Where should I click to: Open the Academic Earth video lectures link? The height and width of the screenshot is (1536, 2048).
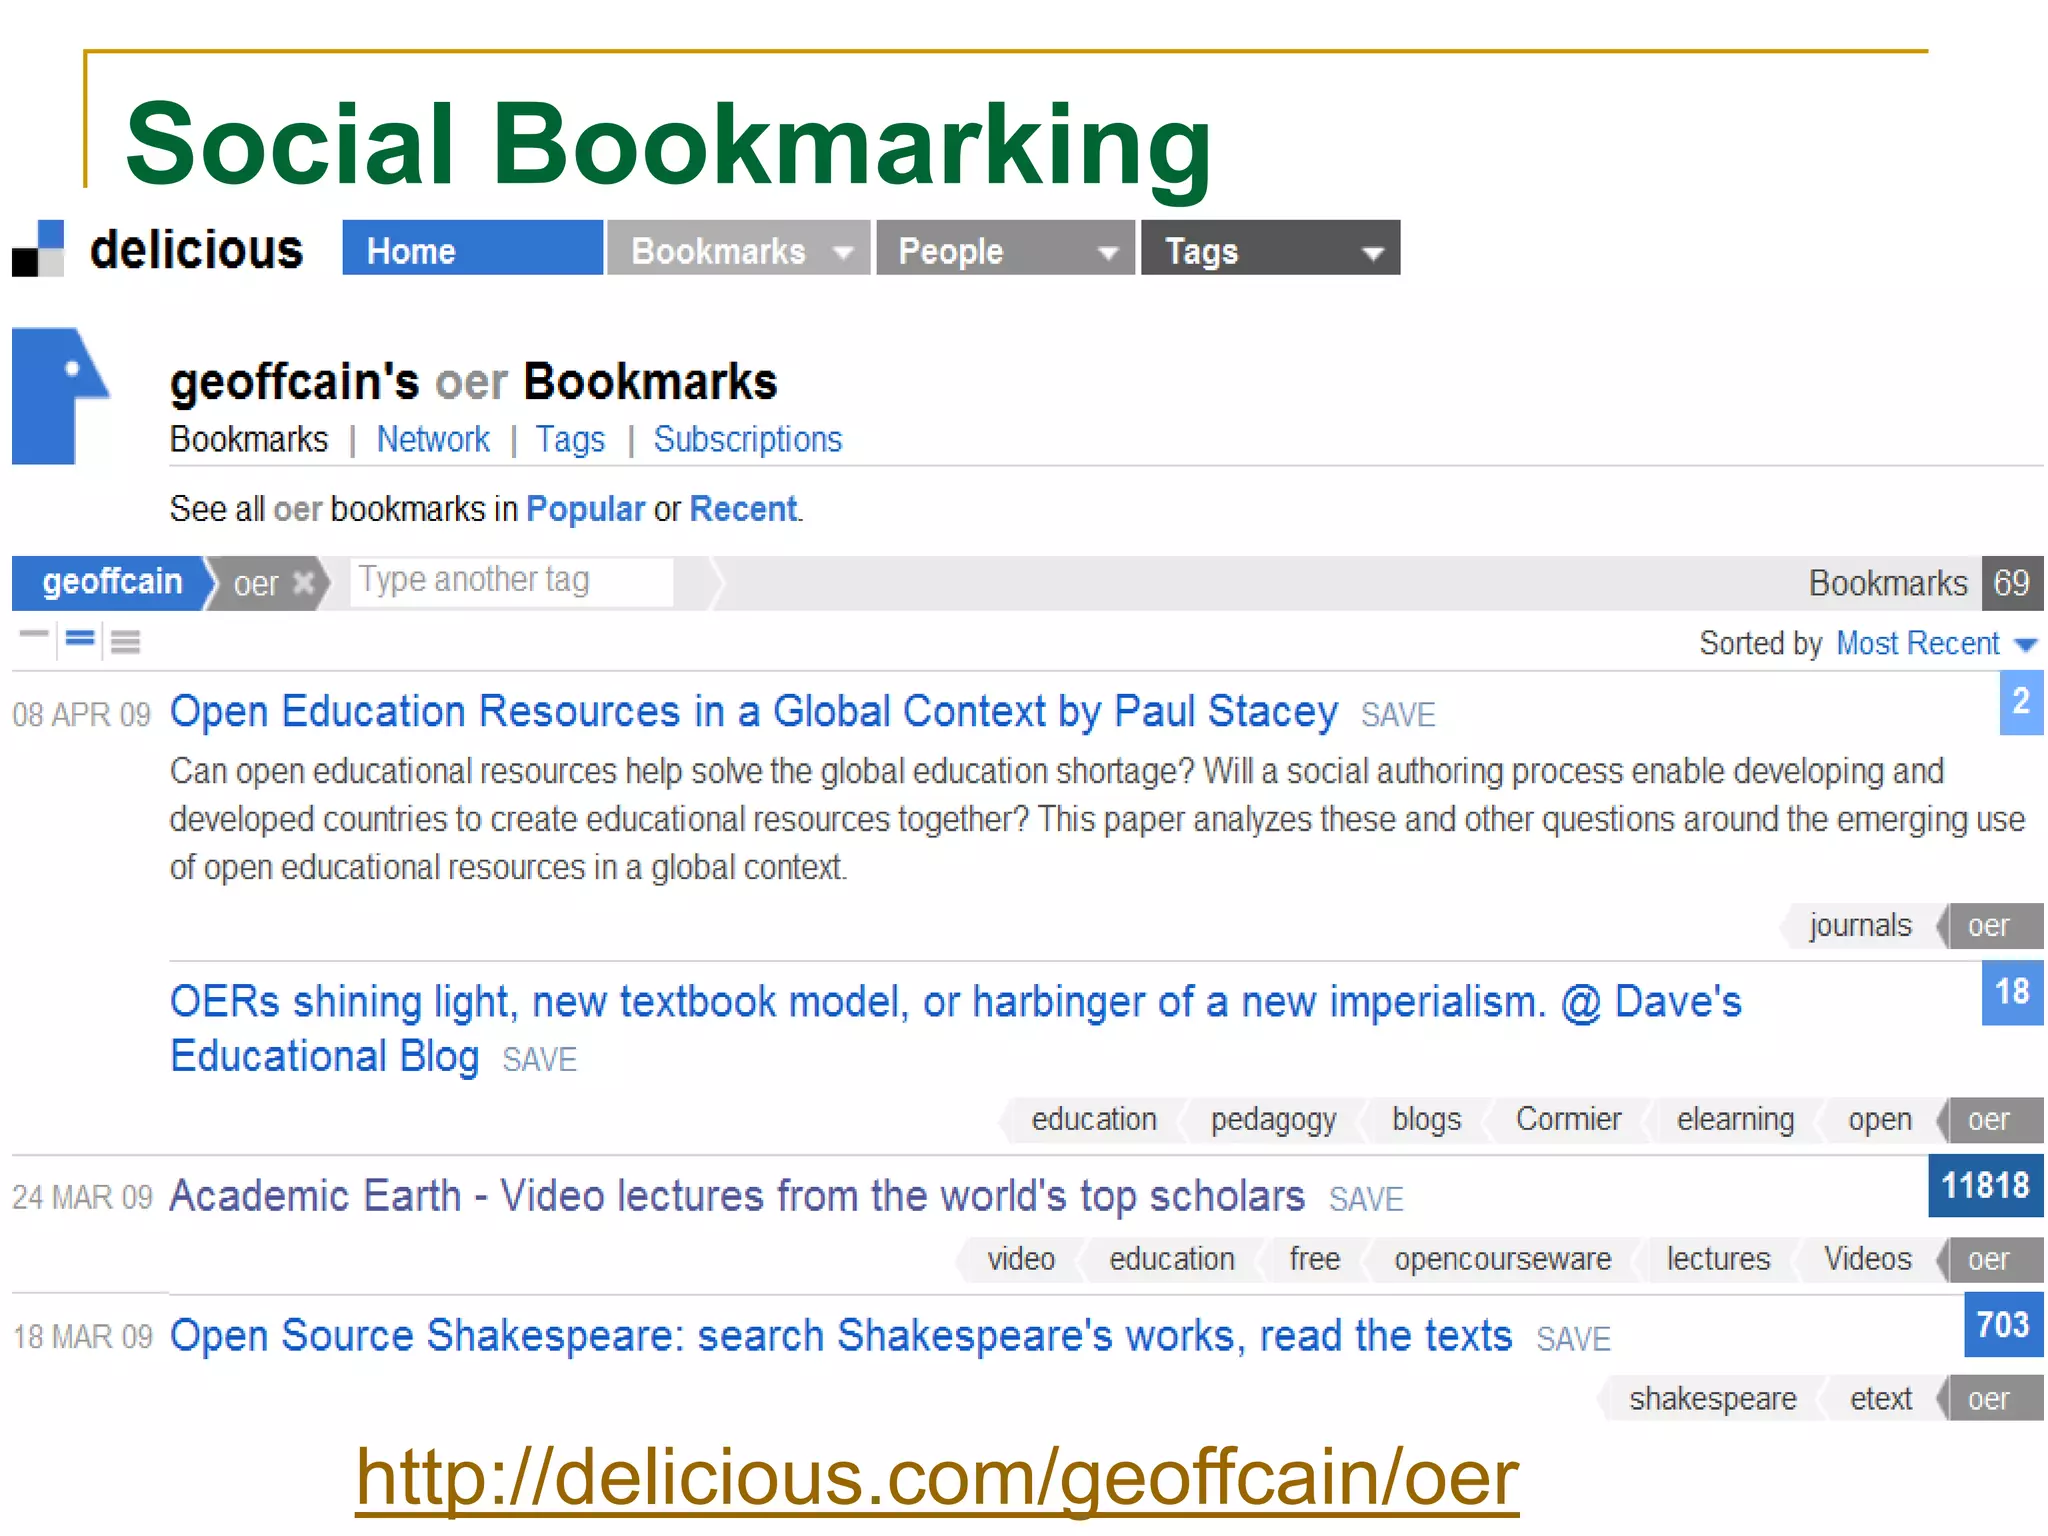(737, 1196)
